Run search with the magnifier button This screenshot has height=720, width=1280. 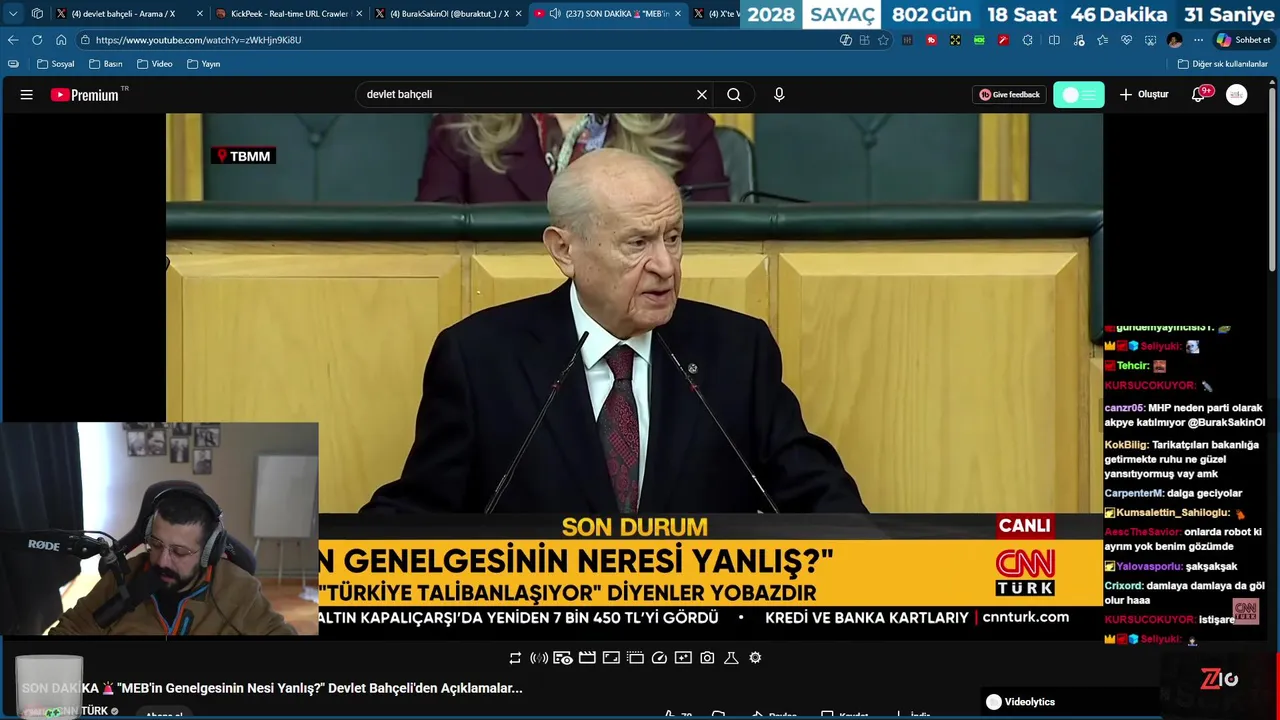pos(734,95)
